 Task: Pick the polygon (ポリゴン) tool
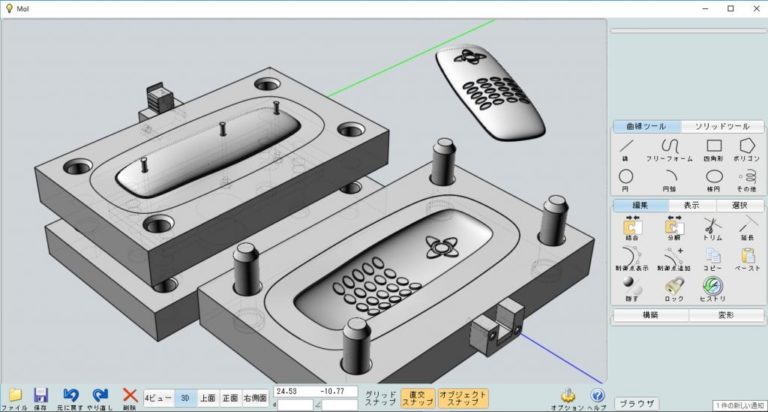[x=747, y=150]
